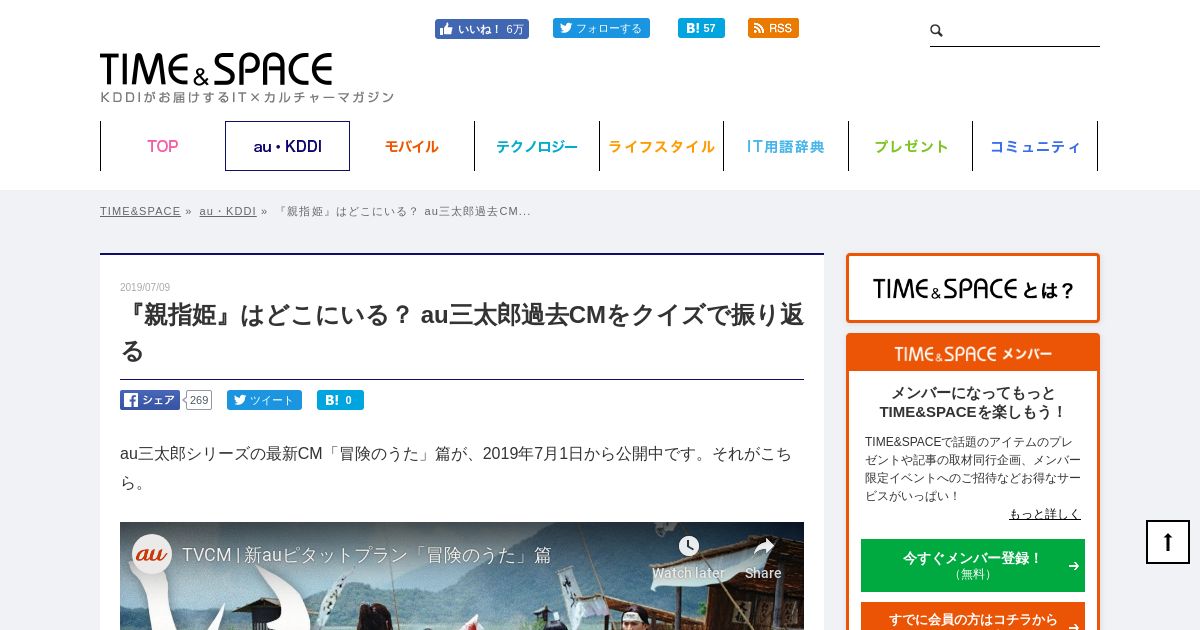
Task: Click the Facebook シェア button under title
Action: point(150,400)
